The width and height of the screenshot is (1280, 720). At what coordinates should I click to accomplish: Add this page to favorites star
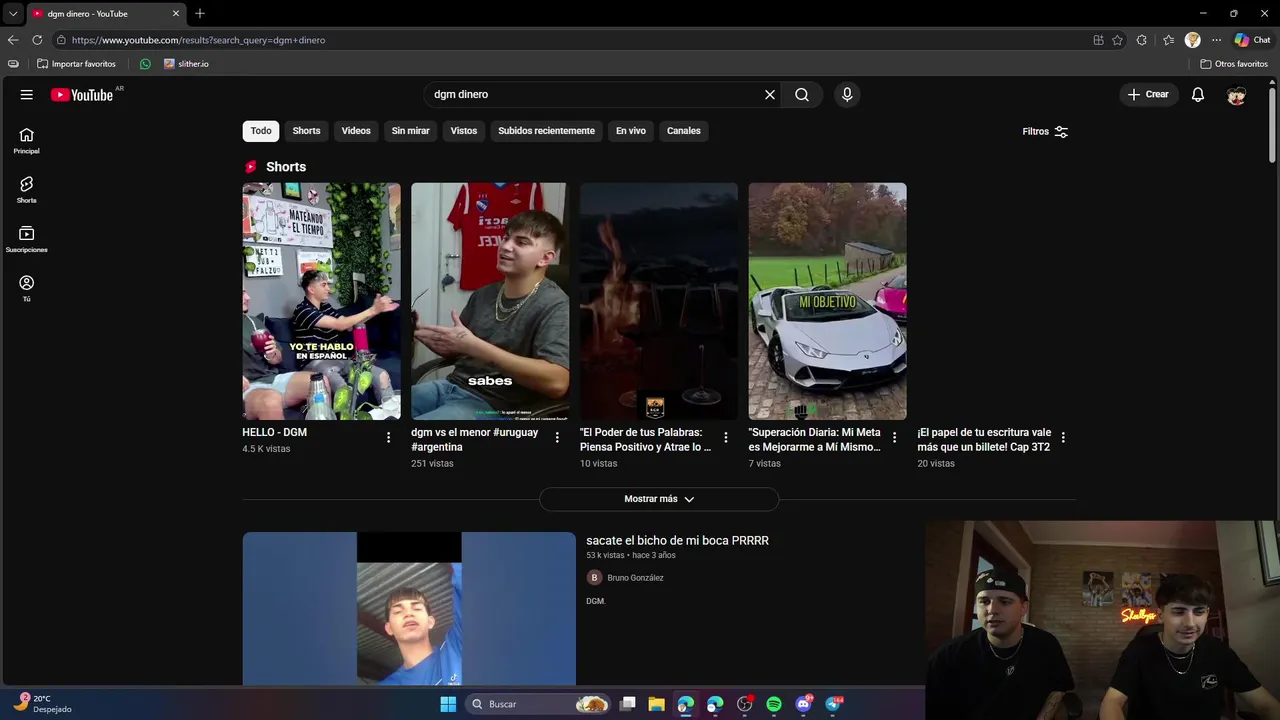1117,40
